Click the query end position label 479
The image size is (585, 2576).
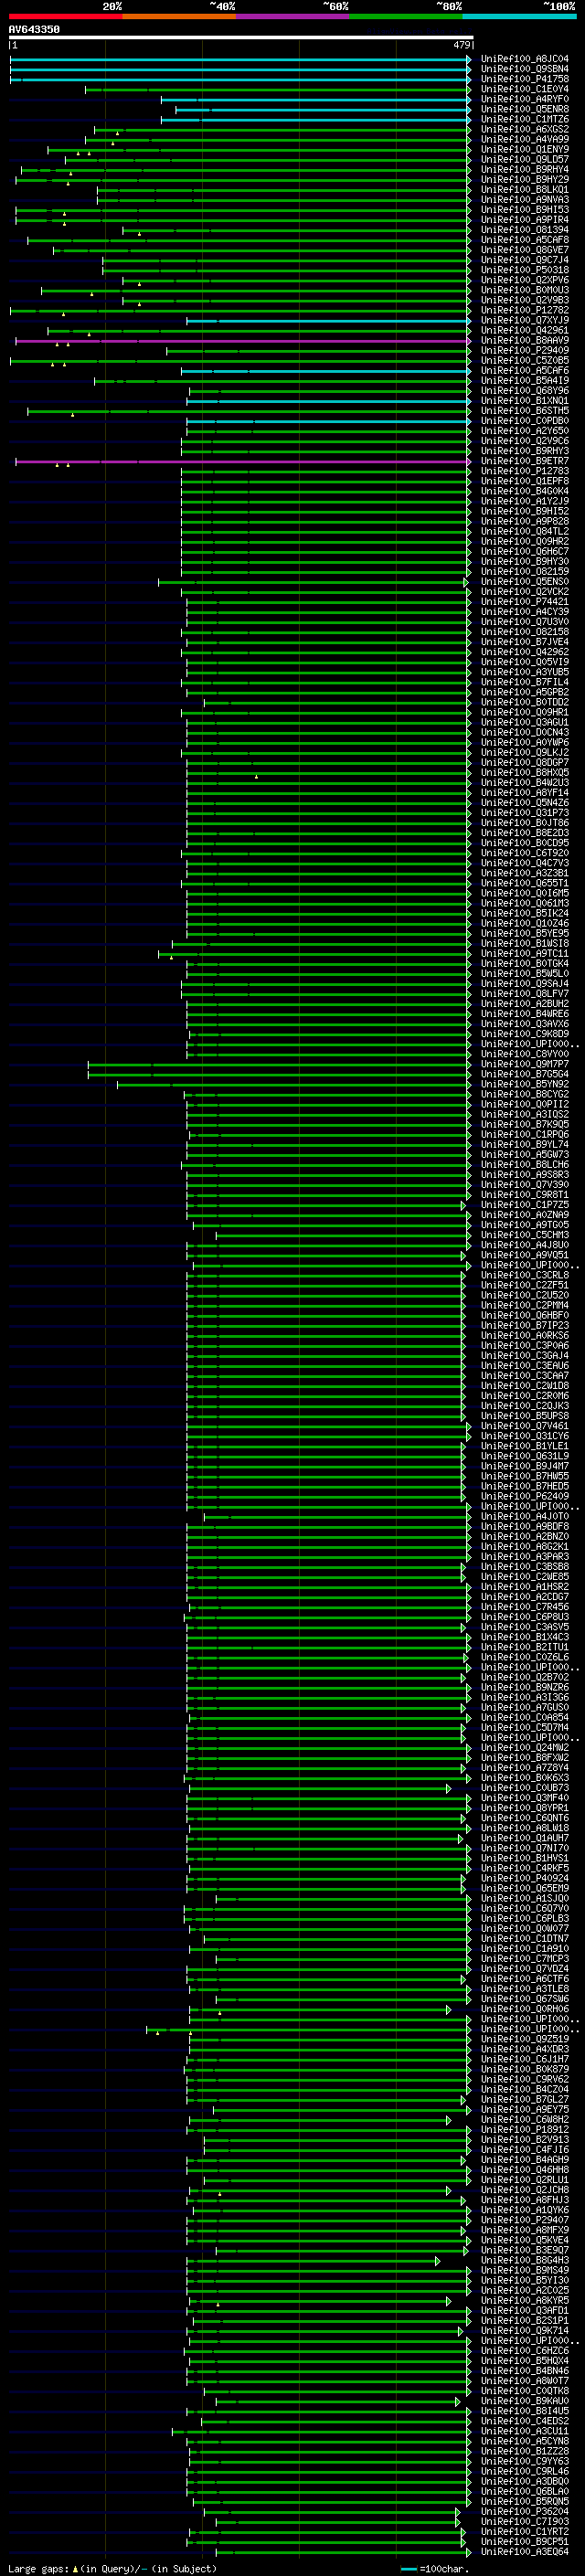coord(461,45)
